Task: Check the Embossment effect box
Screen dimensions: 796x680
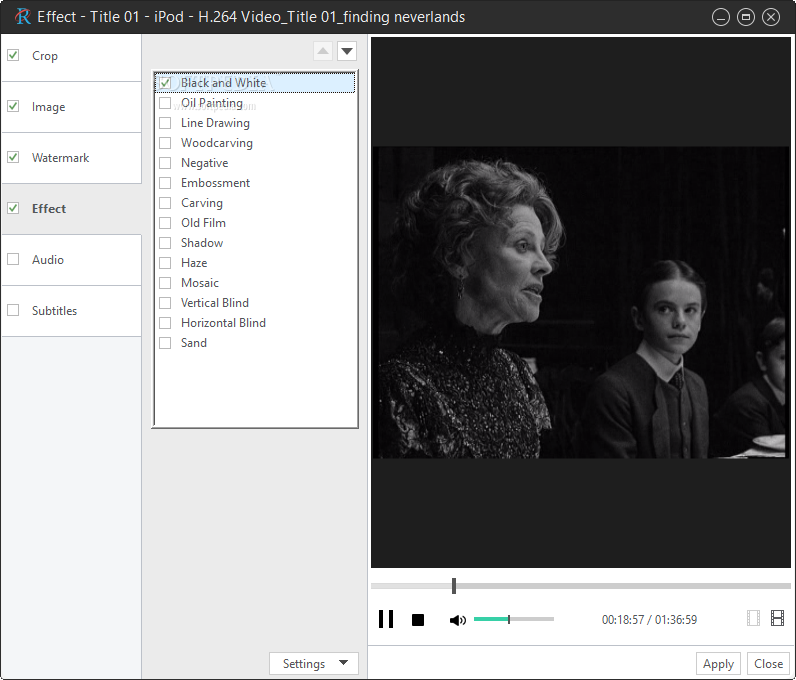Action: (165, 183)
